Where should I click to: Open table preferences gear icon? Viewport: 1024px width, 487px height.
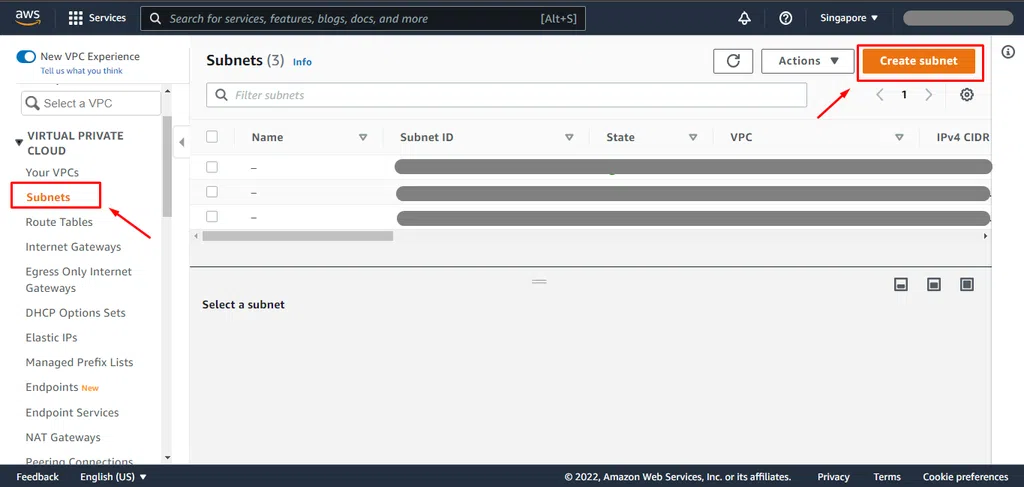tap(967, 95)
